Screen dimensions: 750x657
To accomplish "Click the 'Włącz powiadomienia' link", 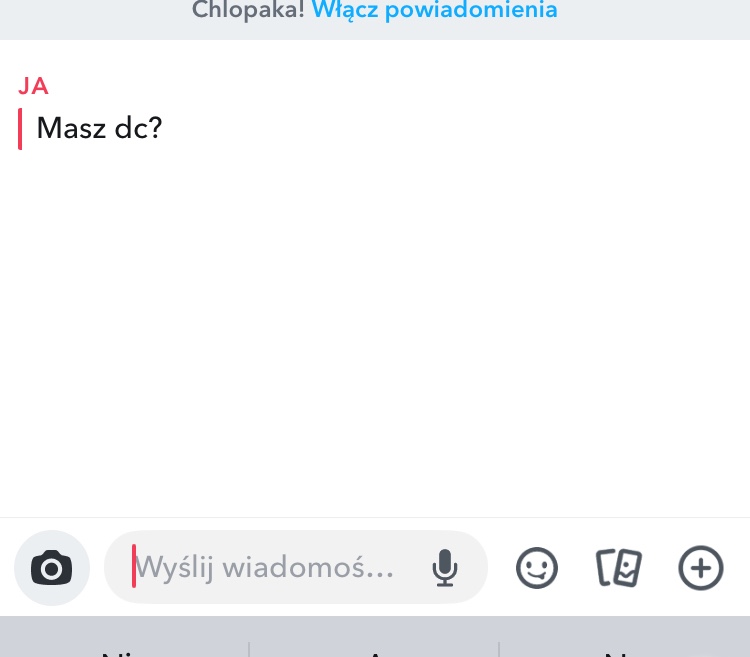I will (434, 12).
